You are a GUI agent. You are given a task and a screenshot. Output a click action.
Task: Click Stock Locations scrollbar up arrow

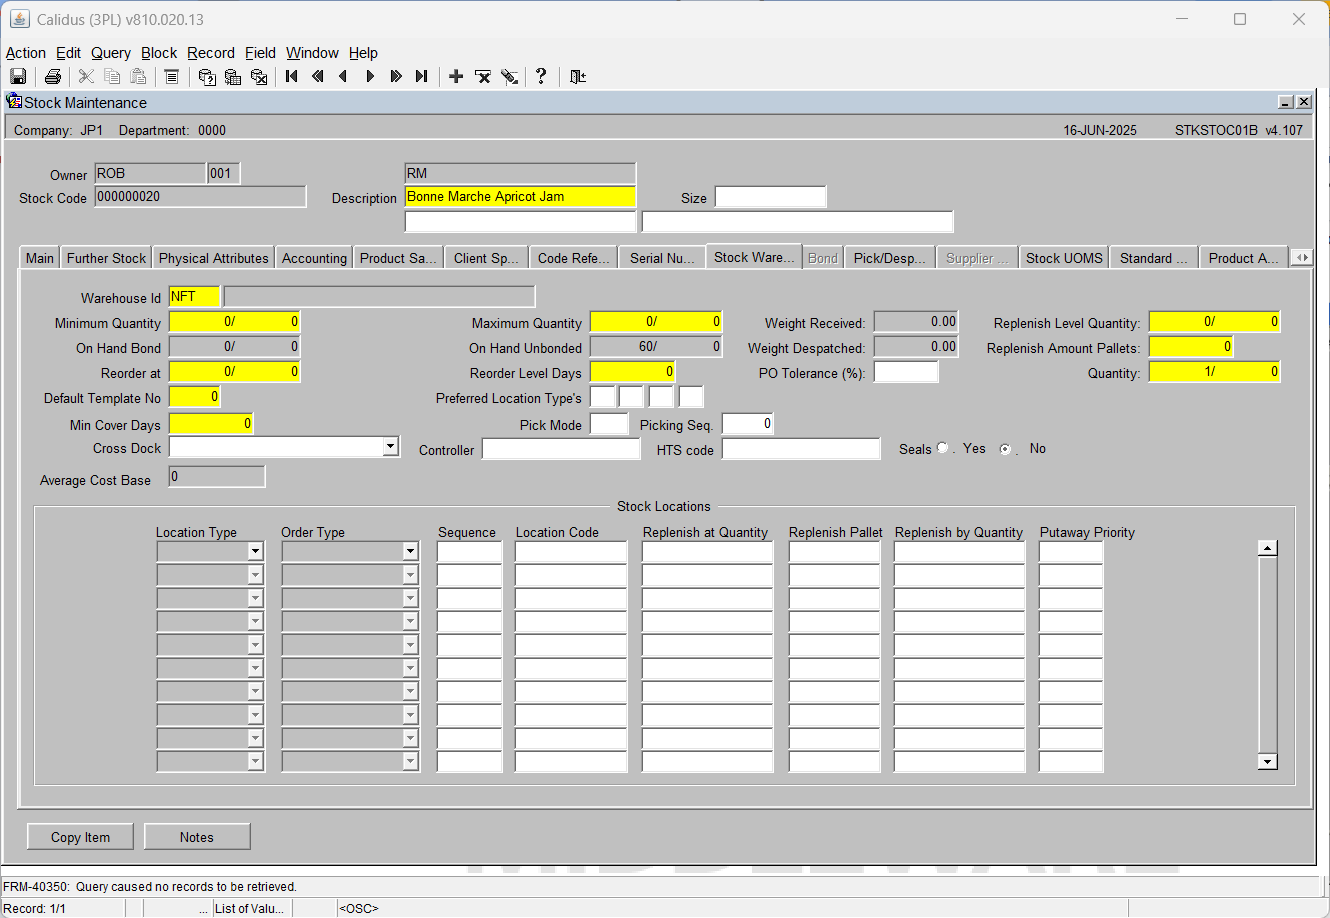[1268, 548]
